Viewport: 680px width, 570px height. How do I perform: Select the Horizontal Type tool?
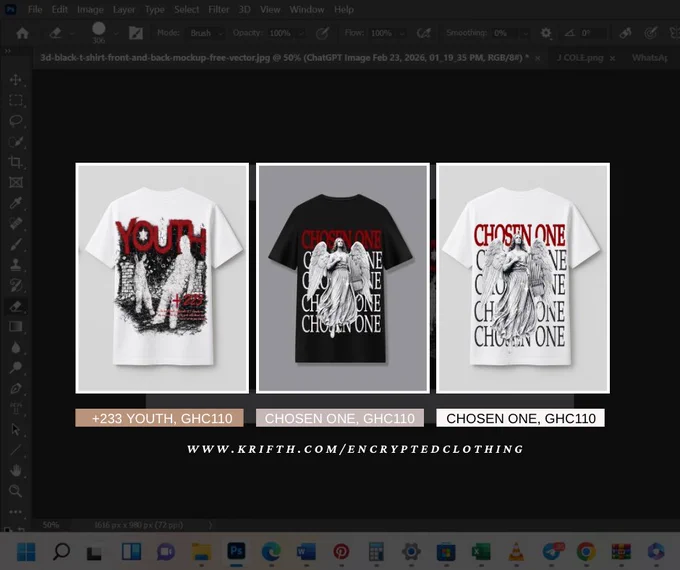(16, 408)
